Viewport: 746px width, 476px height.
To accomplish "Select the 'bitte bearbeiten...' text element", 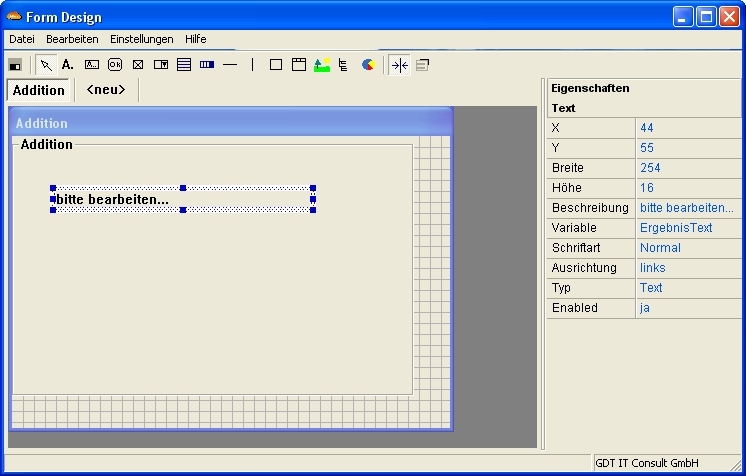I will 112,200.
